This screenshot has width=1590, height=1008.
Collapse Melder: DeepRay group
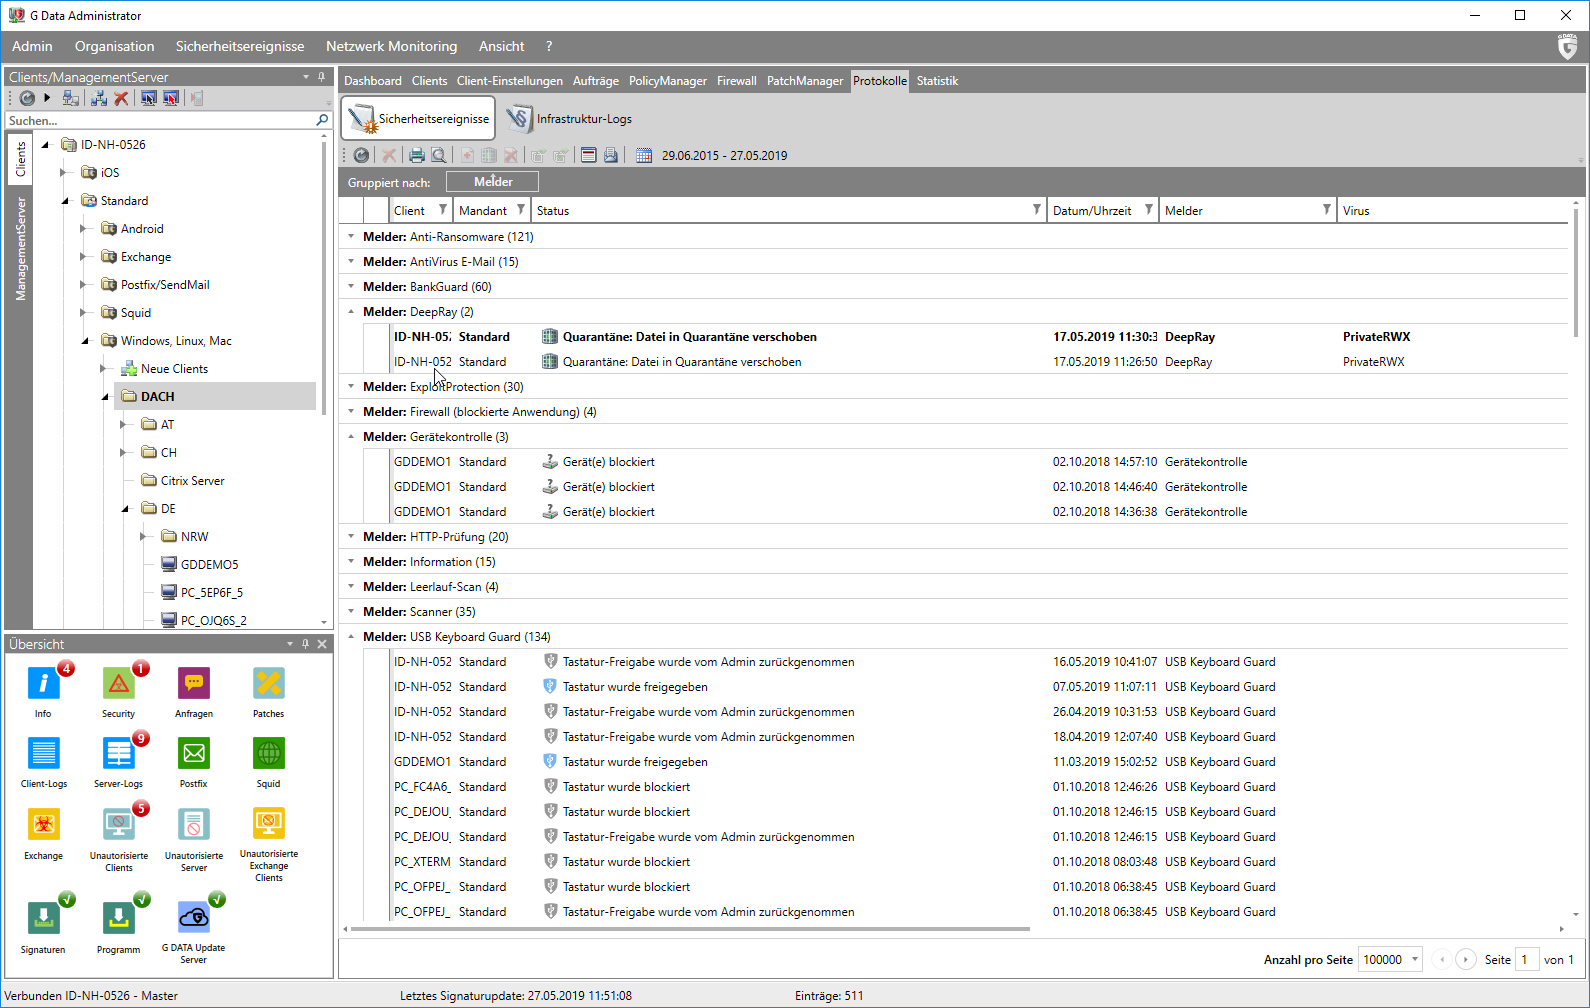pos(351,312)
